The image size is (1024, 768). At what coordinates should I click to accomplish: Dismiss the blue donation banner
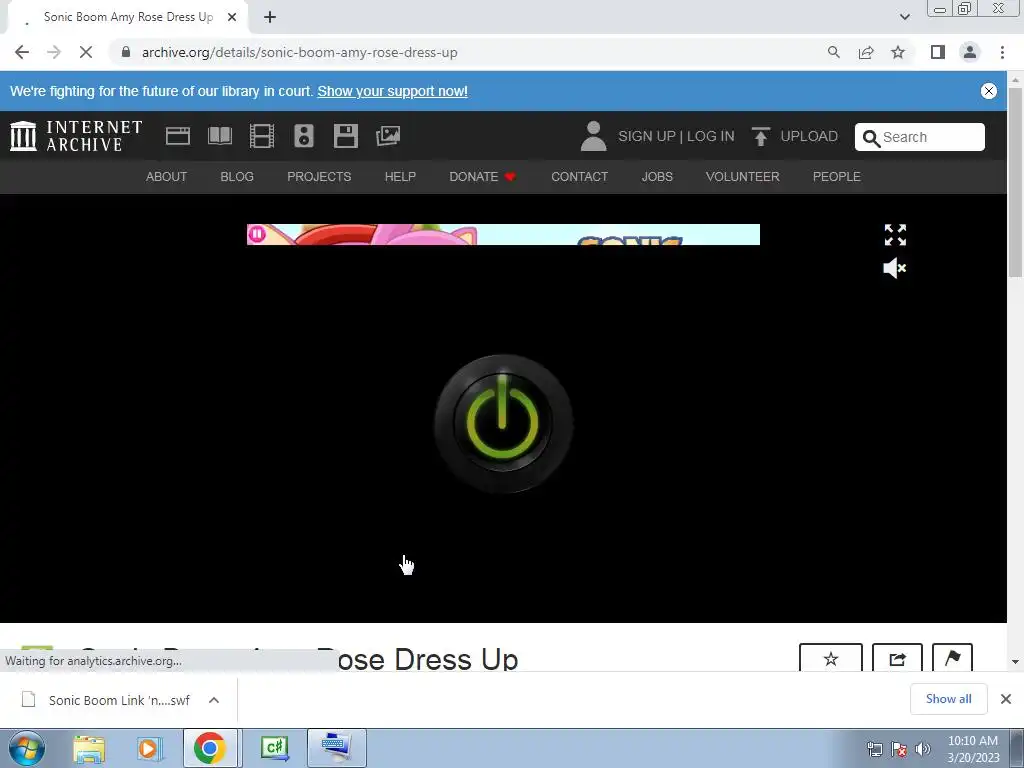(989, 91)
